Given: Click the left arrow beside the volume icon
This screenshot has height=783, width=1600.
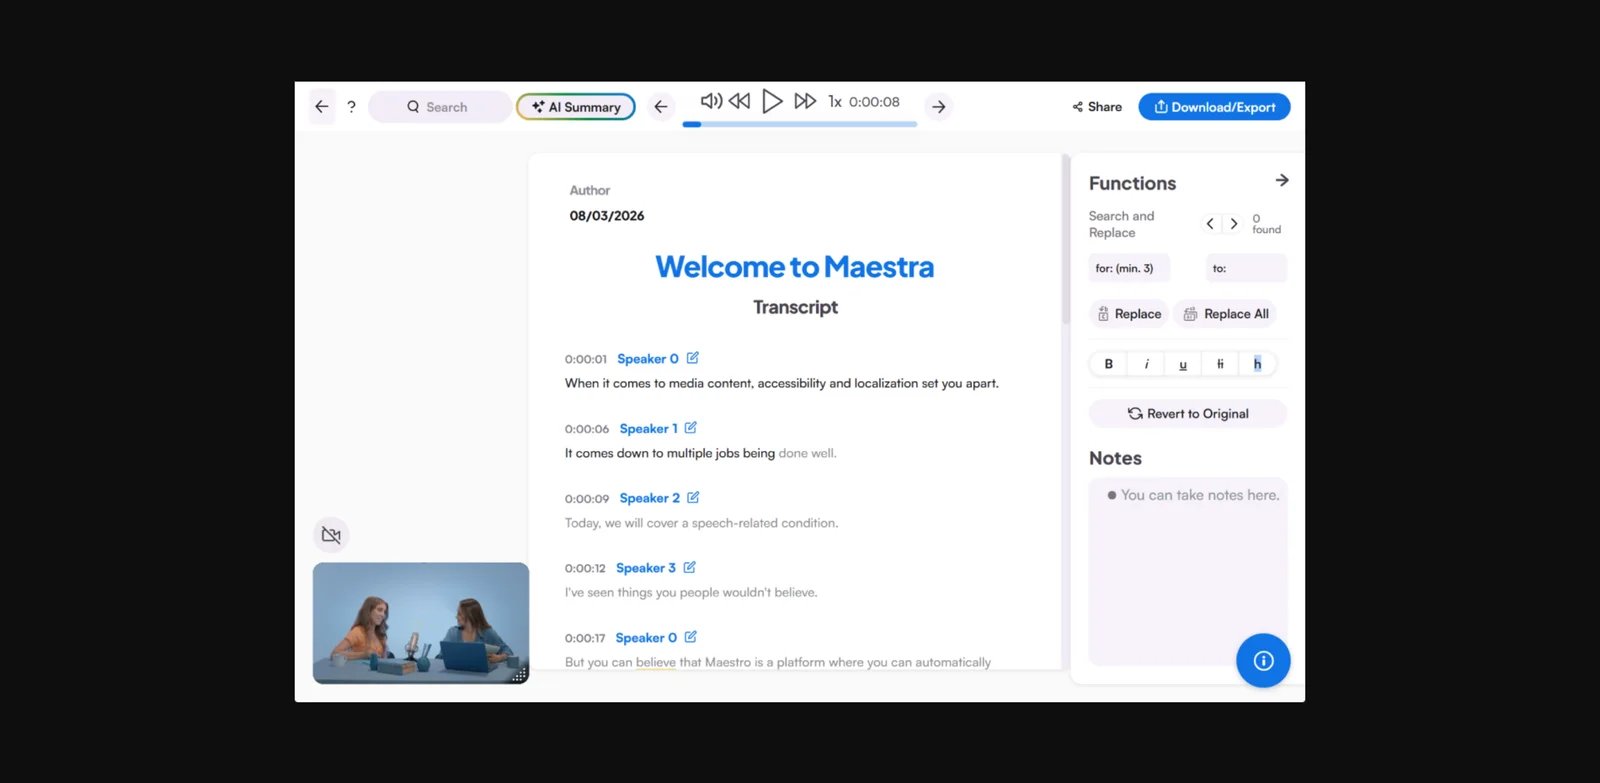Looking at the screenshot, I should (661, 107).
